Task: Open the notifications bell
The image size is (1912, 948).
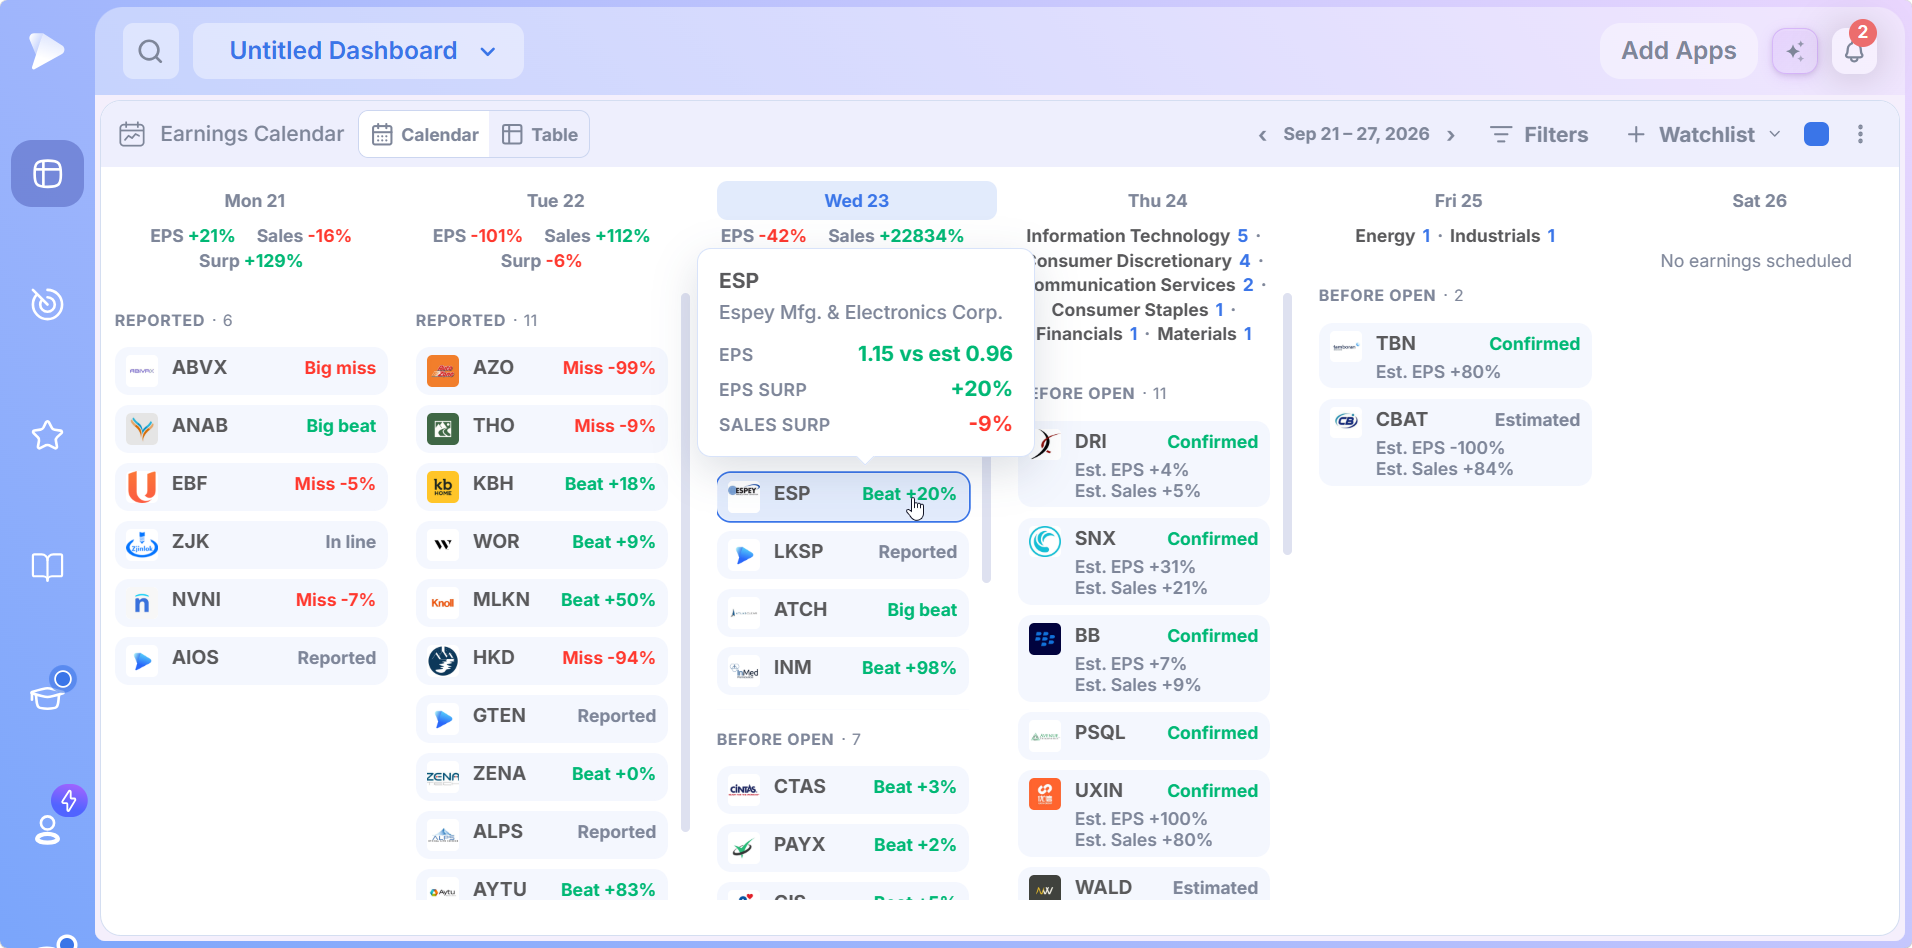Action: [x=1854, y=51]
